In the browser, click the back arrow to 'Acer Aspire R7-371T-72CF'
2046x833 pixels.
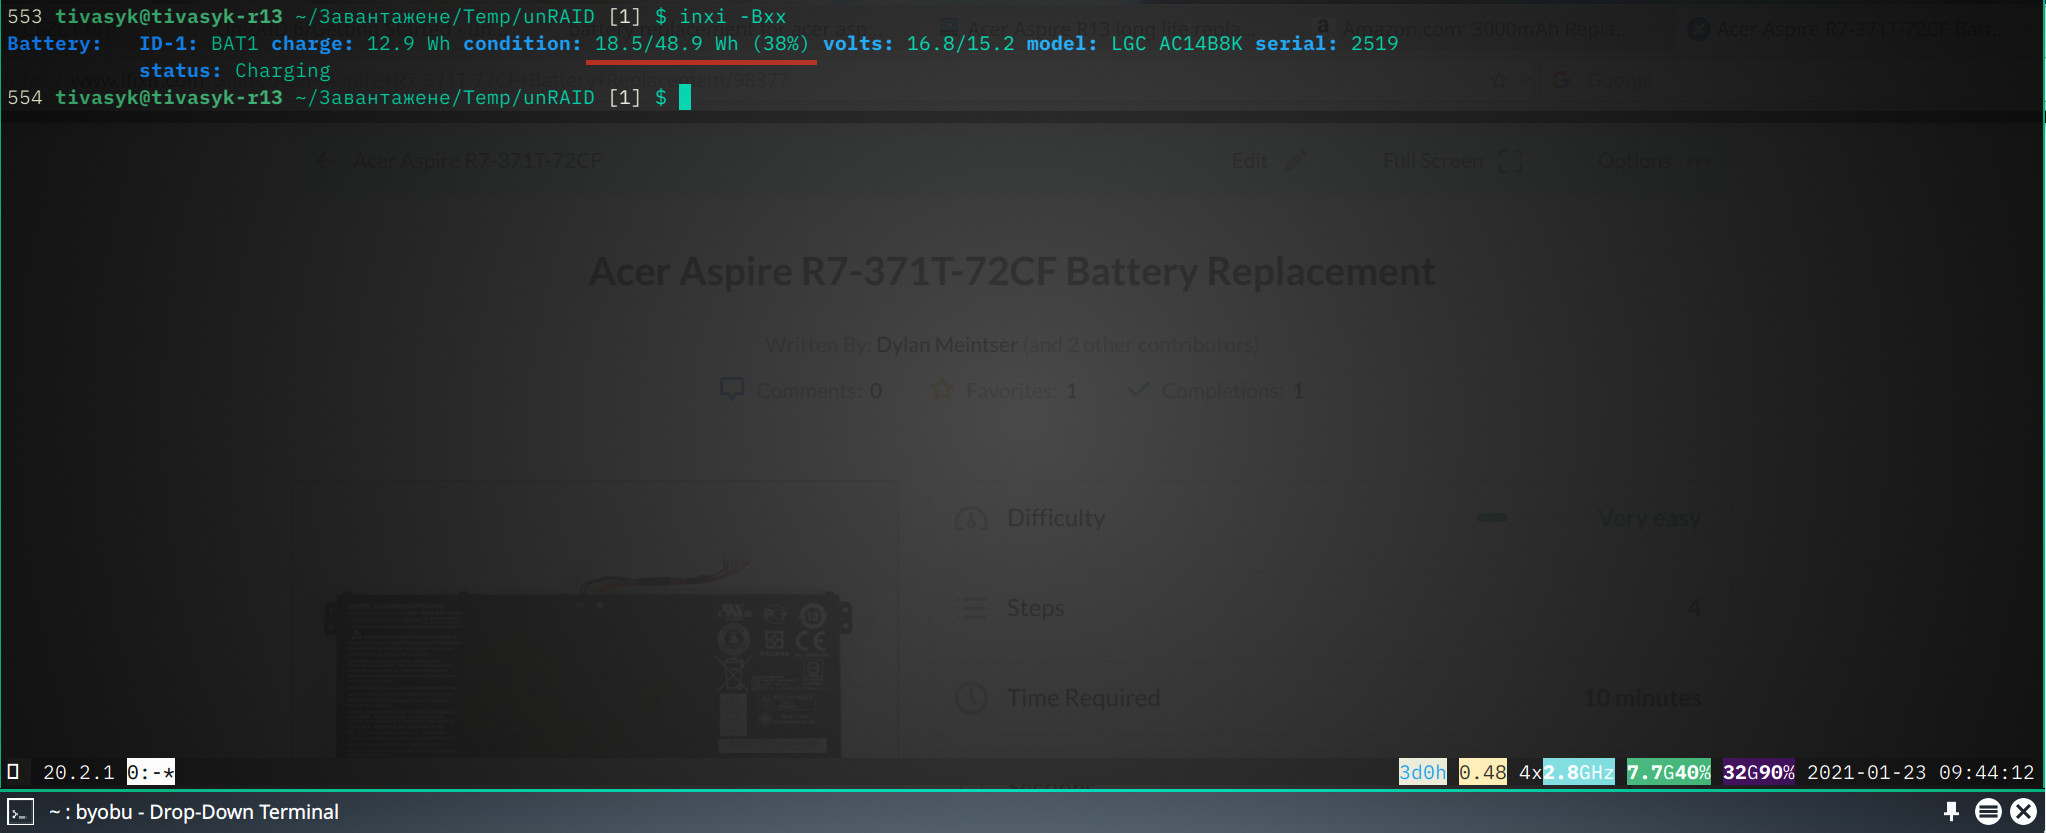tap(325, 161)
